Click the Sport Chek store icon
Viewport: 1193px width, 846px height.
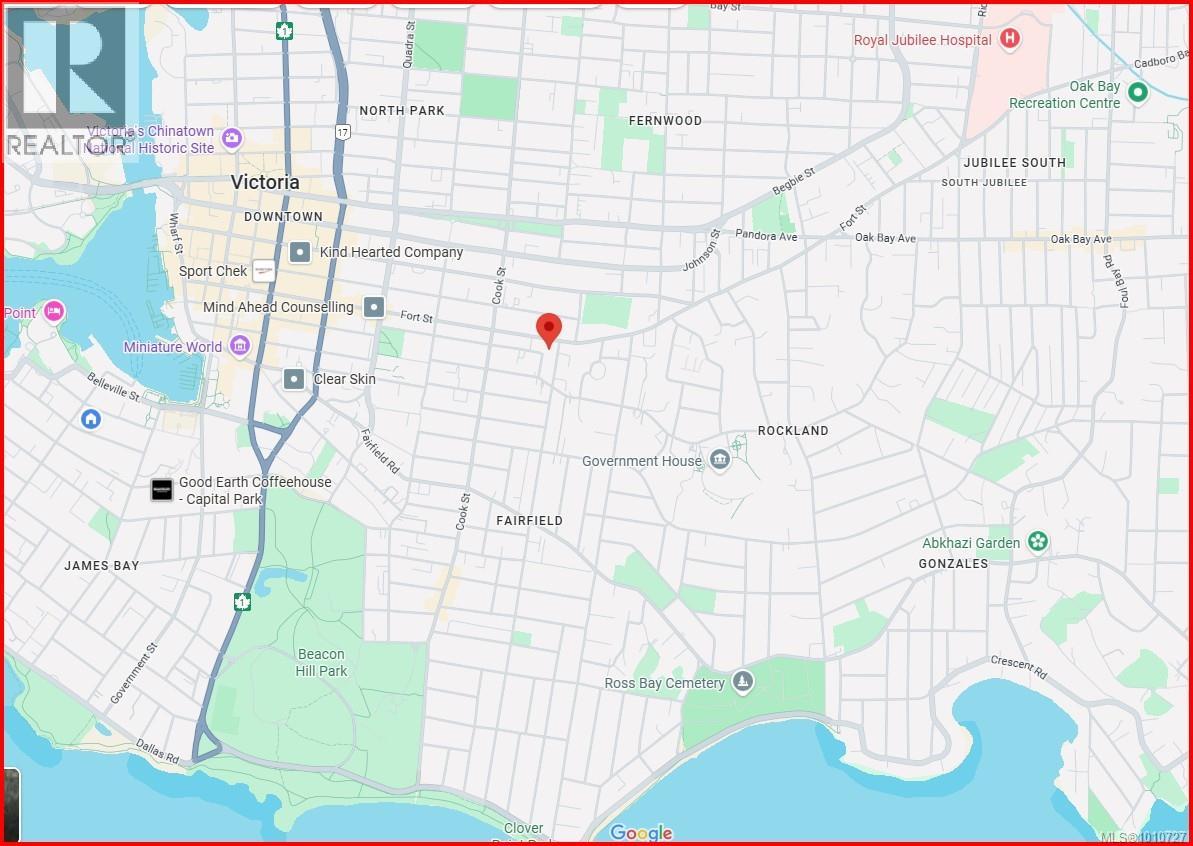(263, 271)
